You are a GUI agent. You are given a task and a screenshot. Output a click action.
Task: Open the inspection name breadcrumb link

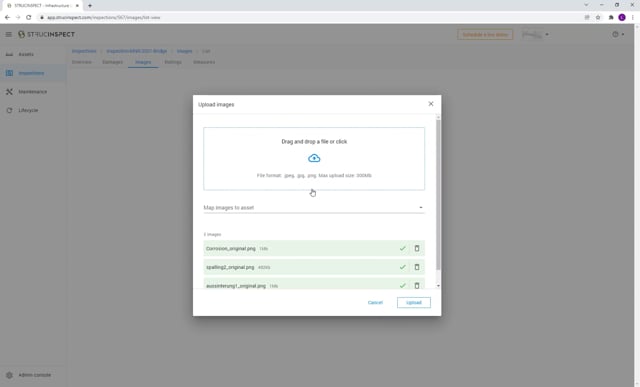click(137, 51)
